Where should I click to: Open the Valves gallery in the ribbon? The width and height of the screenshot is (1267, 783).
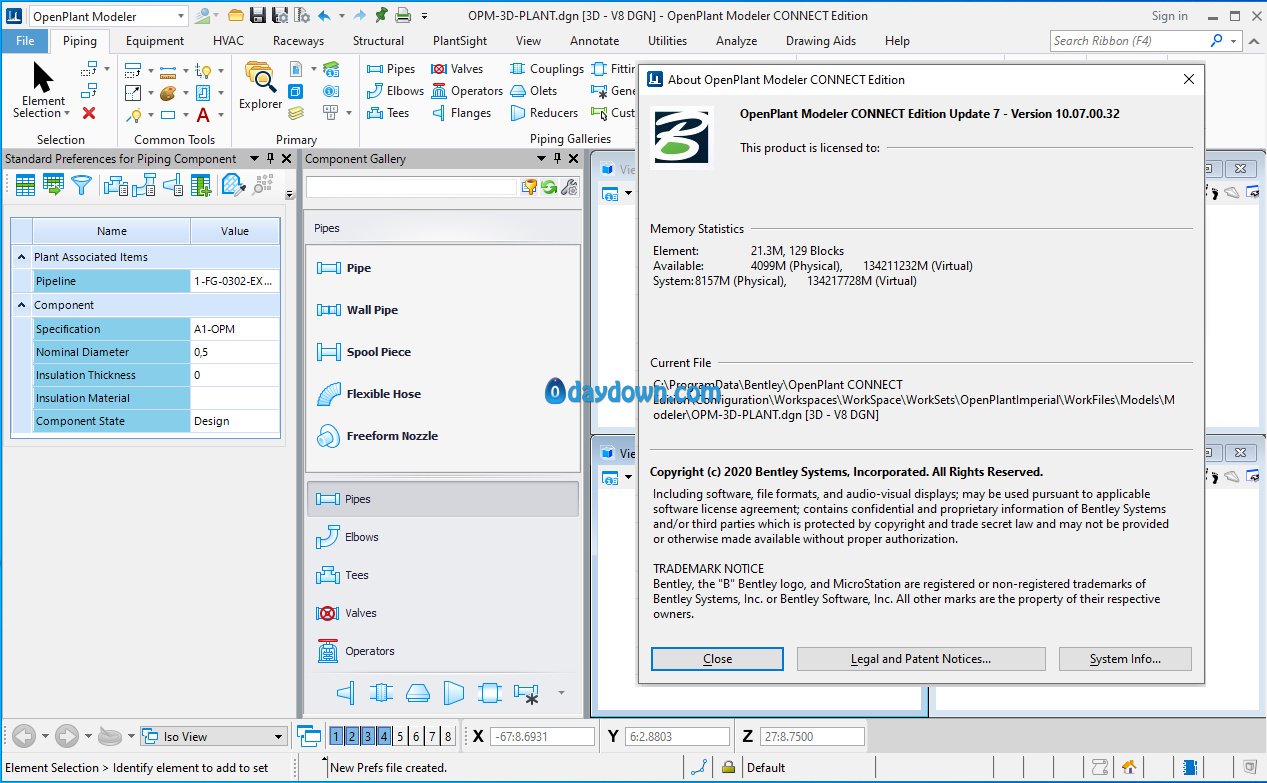click(457, 69)
